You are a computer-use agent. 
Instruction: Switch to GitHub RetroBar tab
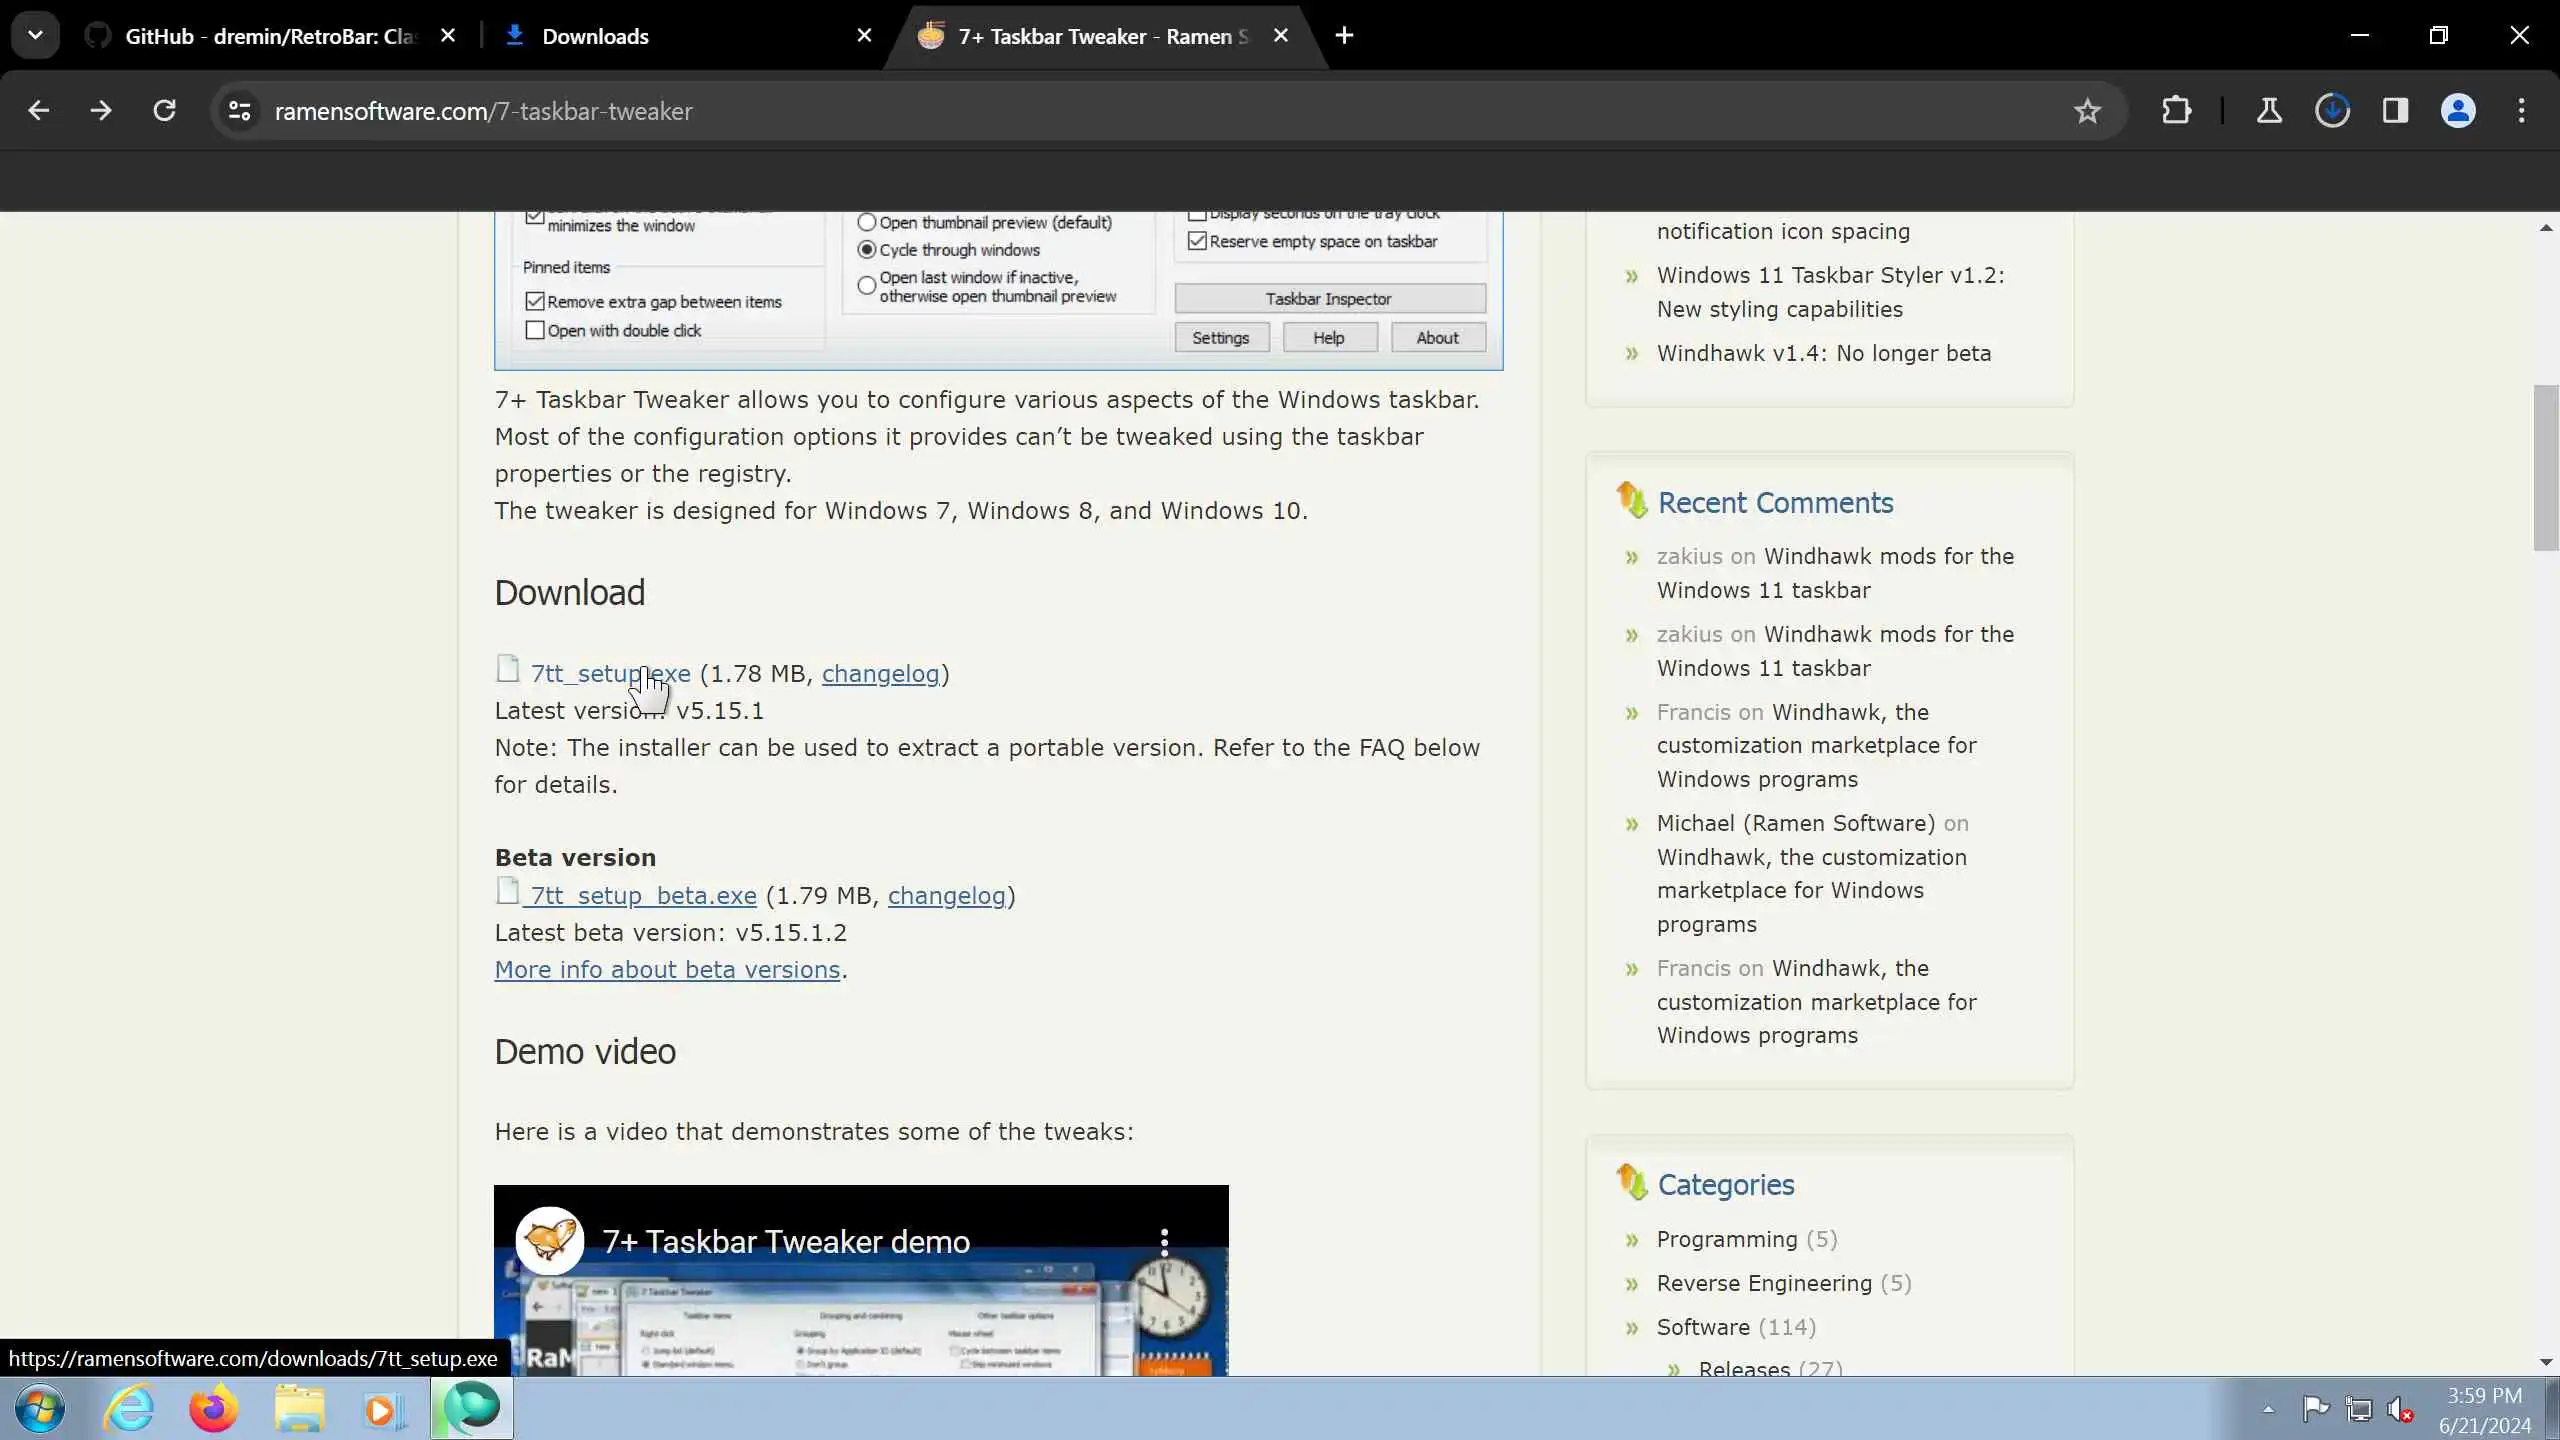(x=270, y=36)
